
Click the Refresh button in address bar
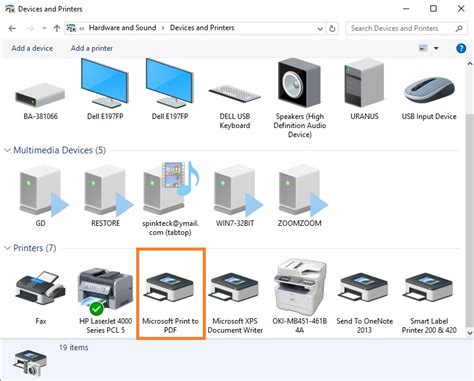click(332, 29)
